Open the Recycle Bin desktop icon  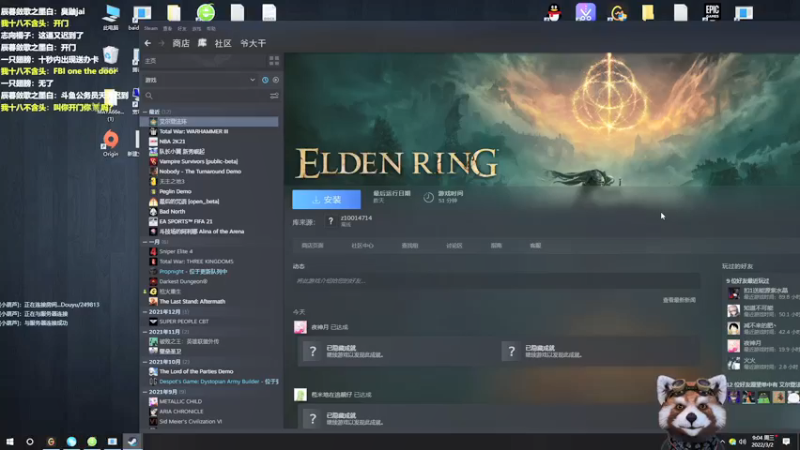(111, 55)
